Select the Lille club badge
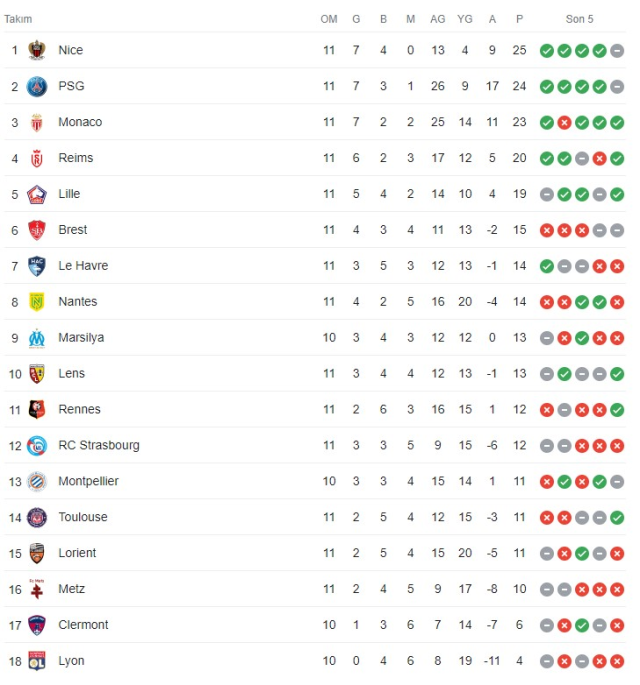 37,194
